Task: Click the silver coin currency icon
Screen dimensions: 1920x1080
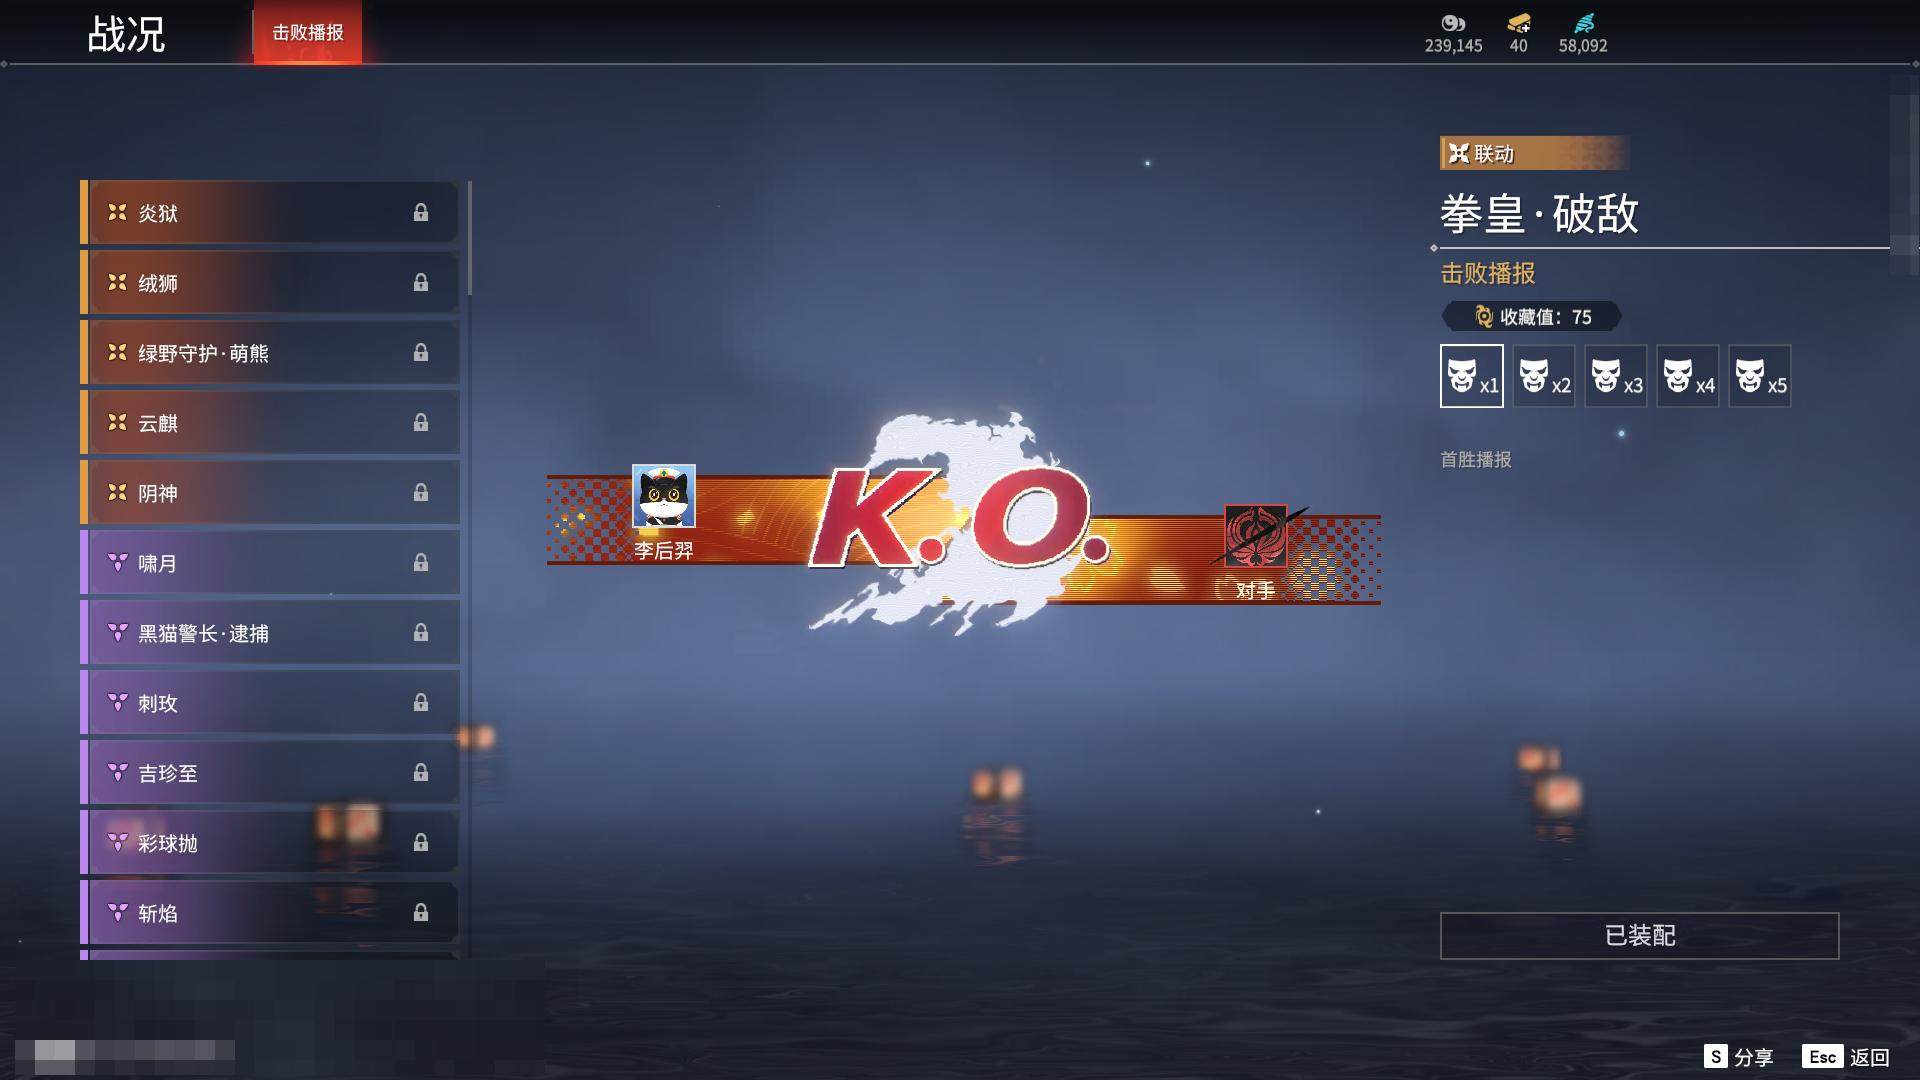Action: pos(1453,23)
